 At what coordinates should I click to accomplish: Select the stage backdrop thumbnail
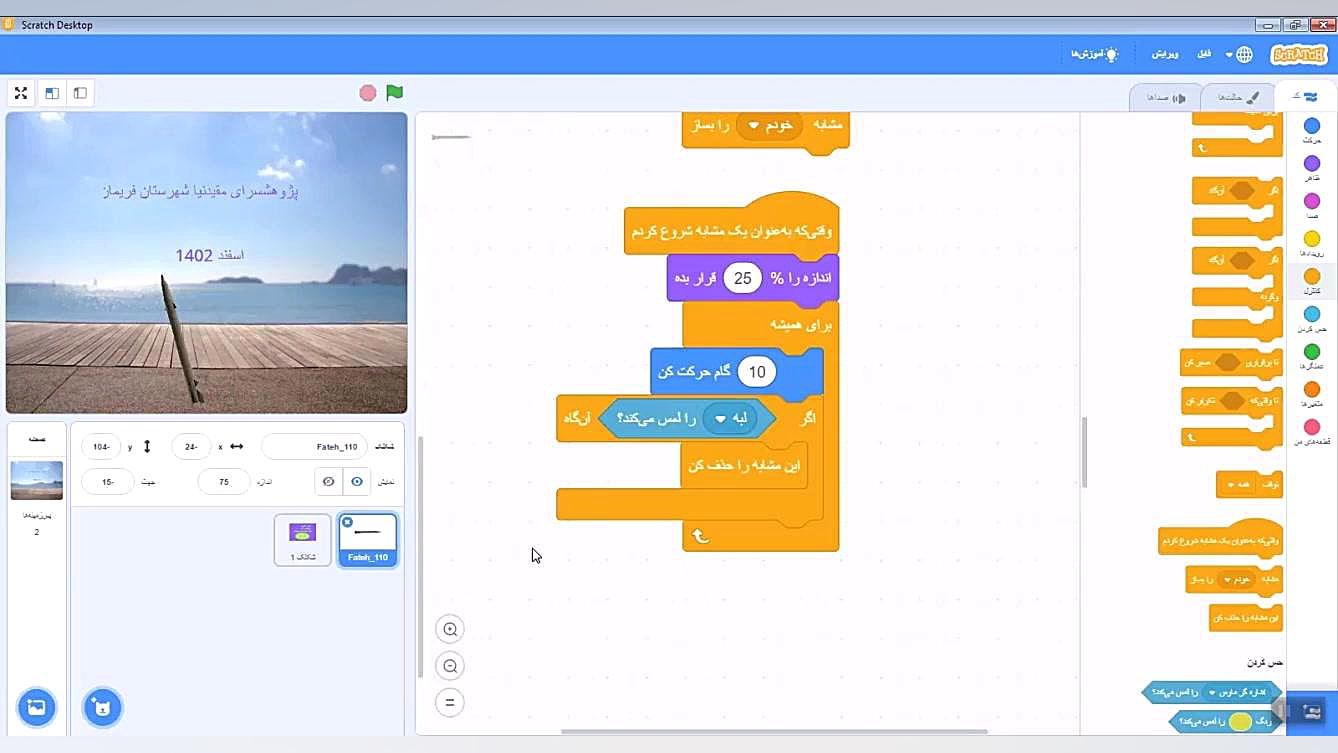pyautogui.click(x=37, y=481)
